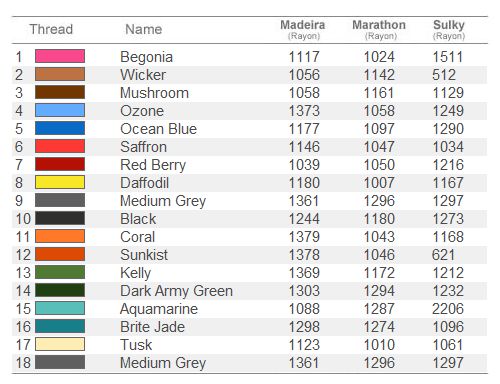Select Sulky code 2206 for Aquamarine
Screen dimensions: 500x384
point(448,309)
